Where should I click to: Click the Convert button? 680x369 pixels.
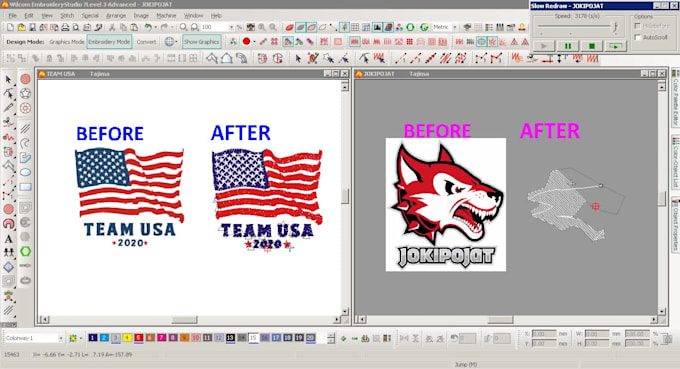coord(146,42)
